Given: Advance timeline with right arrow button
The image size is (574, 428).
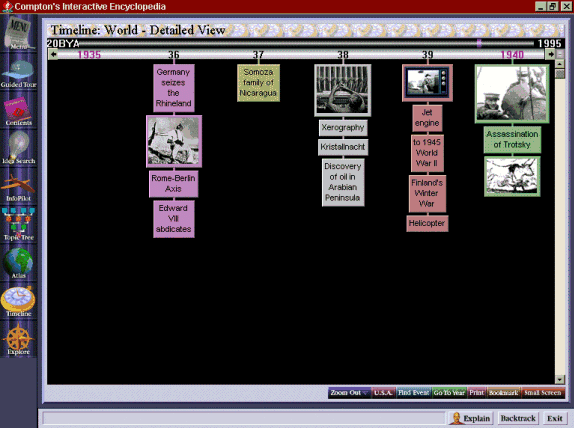Looking at the screenshot, I should (550, 55).
